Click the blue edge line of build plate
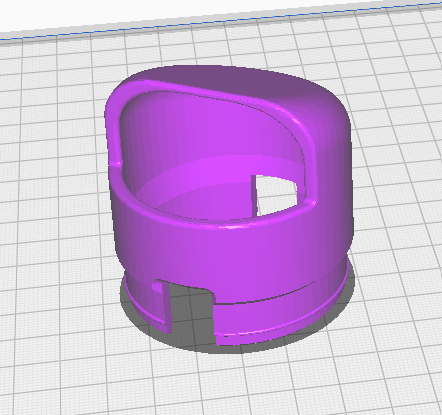 click(x=221, y=21)
